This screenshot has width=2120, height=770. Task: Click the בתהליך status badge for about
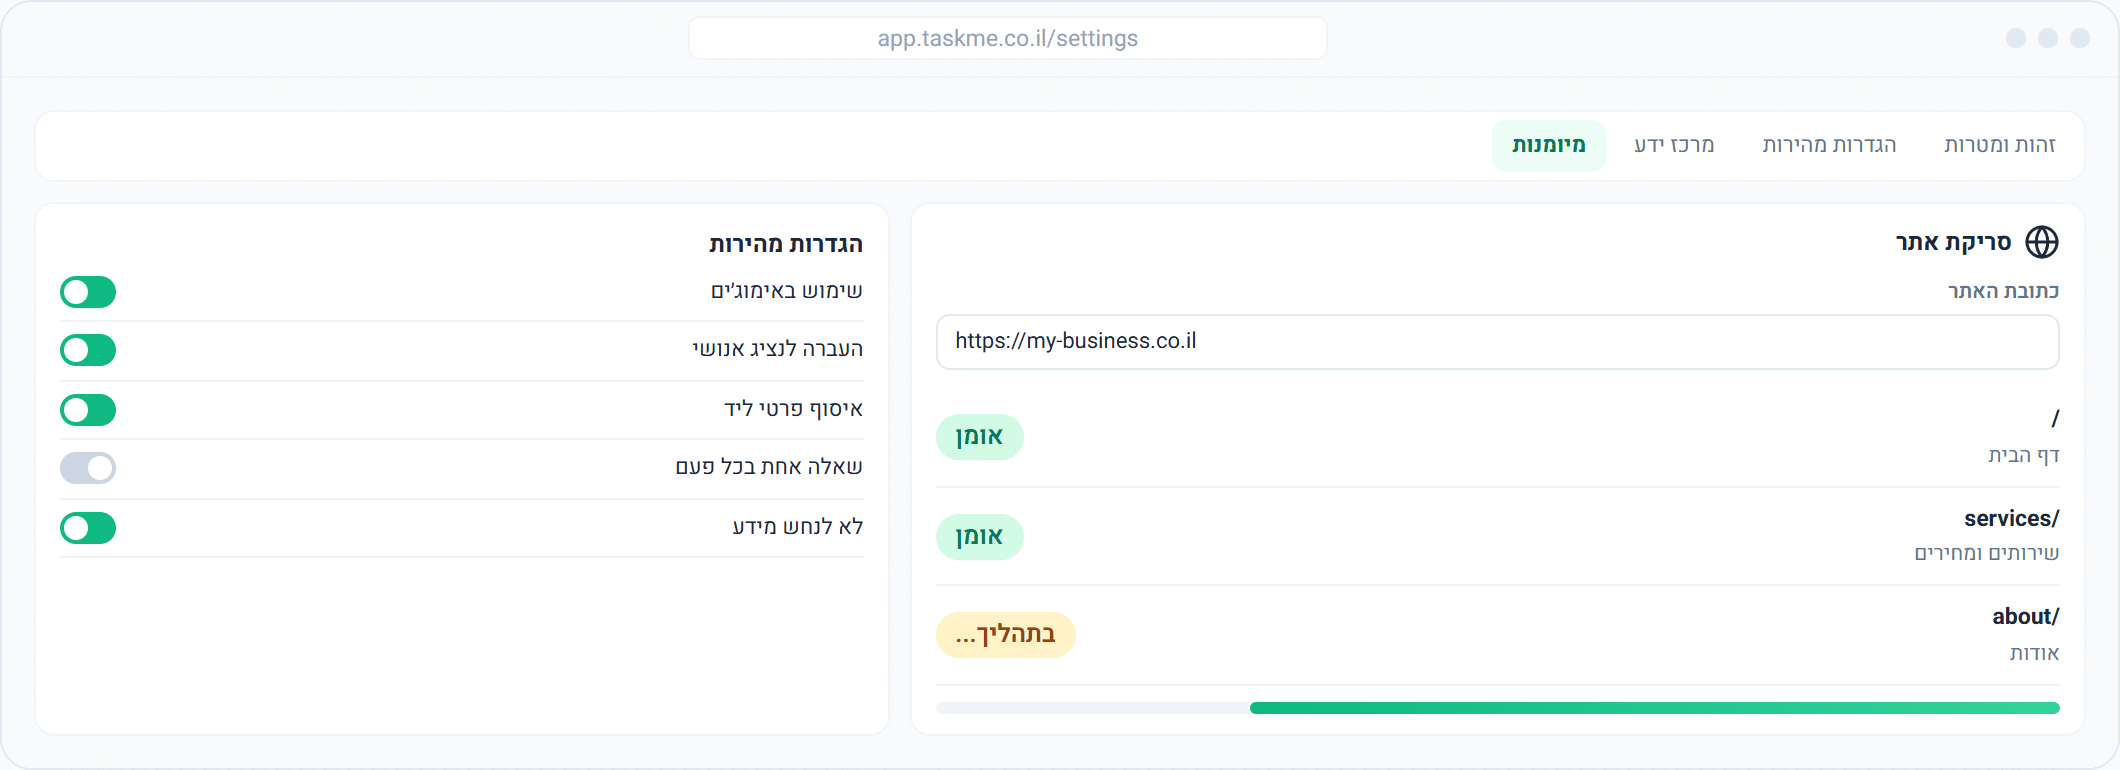click(1006, 635)
